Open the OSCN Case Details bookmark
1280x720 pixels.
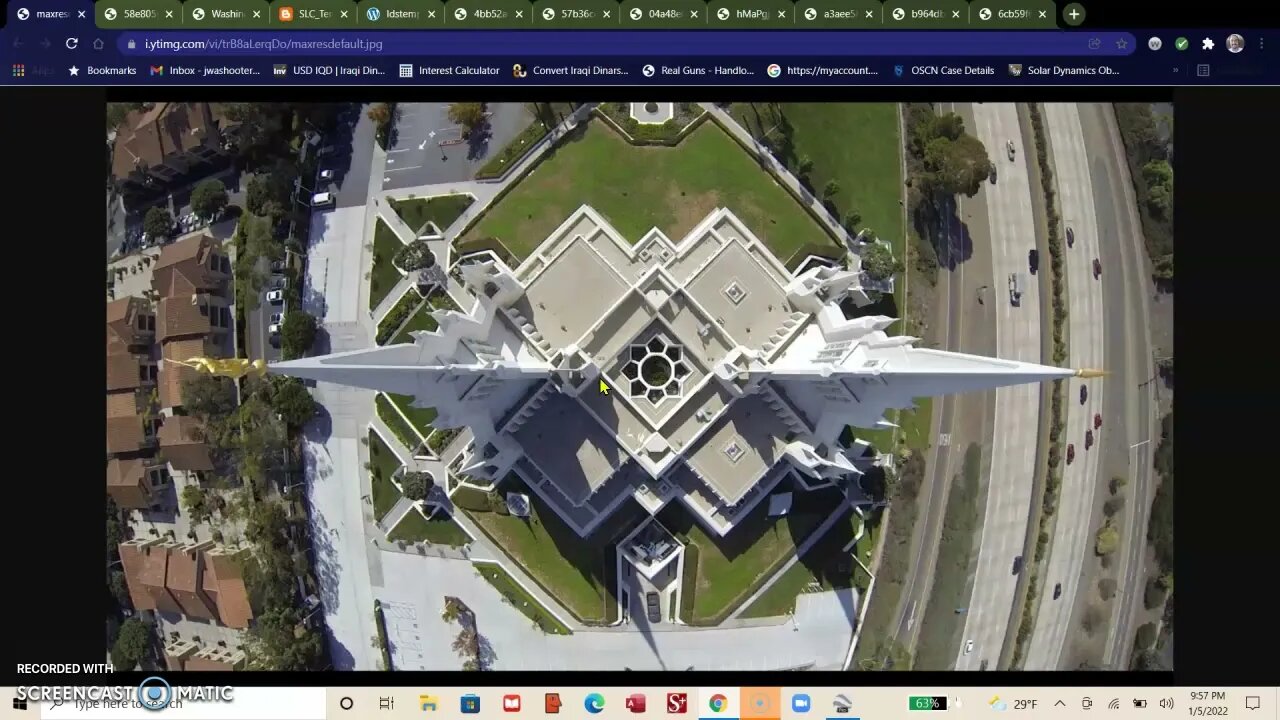(x=943, y=71)
